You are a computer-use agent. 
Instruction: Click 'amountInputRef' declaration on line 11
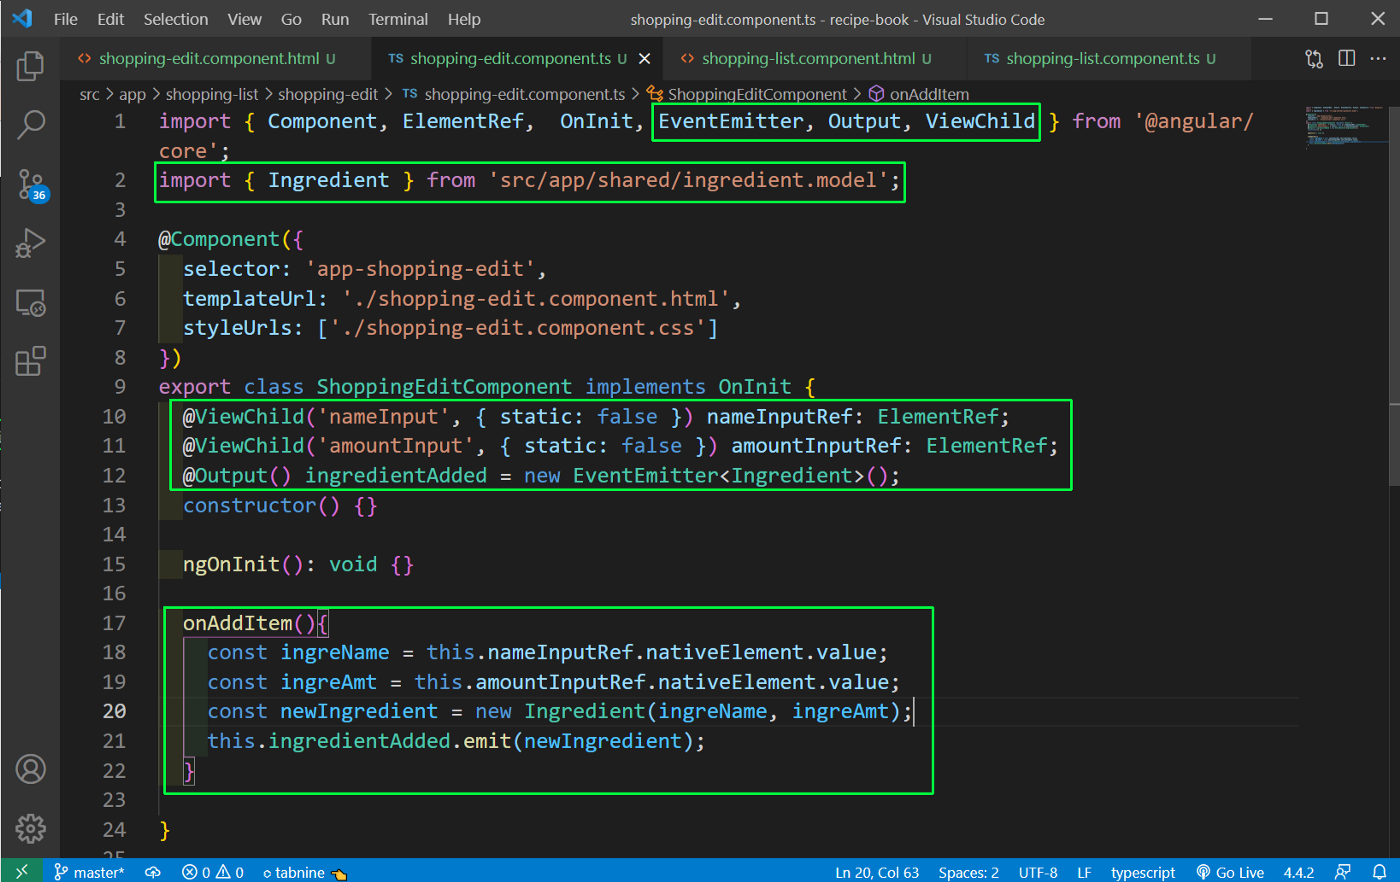tap(816, 446)
